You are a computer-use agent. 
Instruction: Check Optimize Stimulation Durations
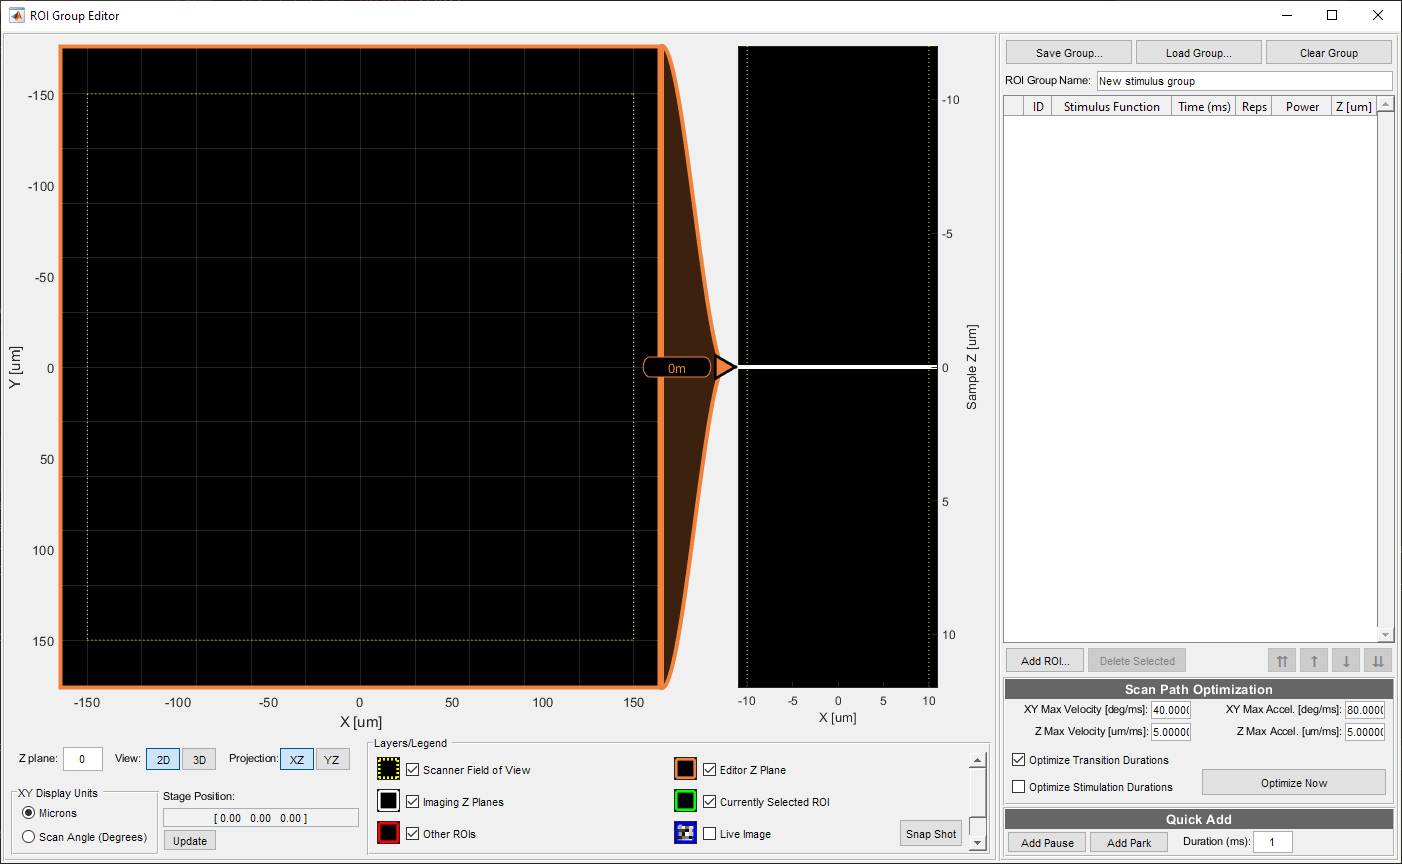(x=1019, y=787)
